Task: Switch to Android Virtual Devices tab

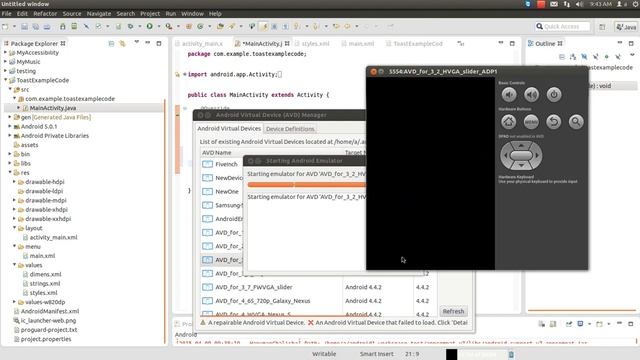Action: pyautogui.click(x=229, y=129)
